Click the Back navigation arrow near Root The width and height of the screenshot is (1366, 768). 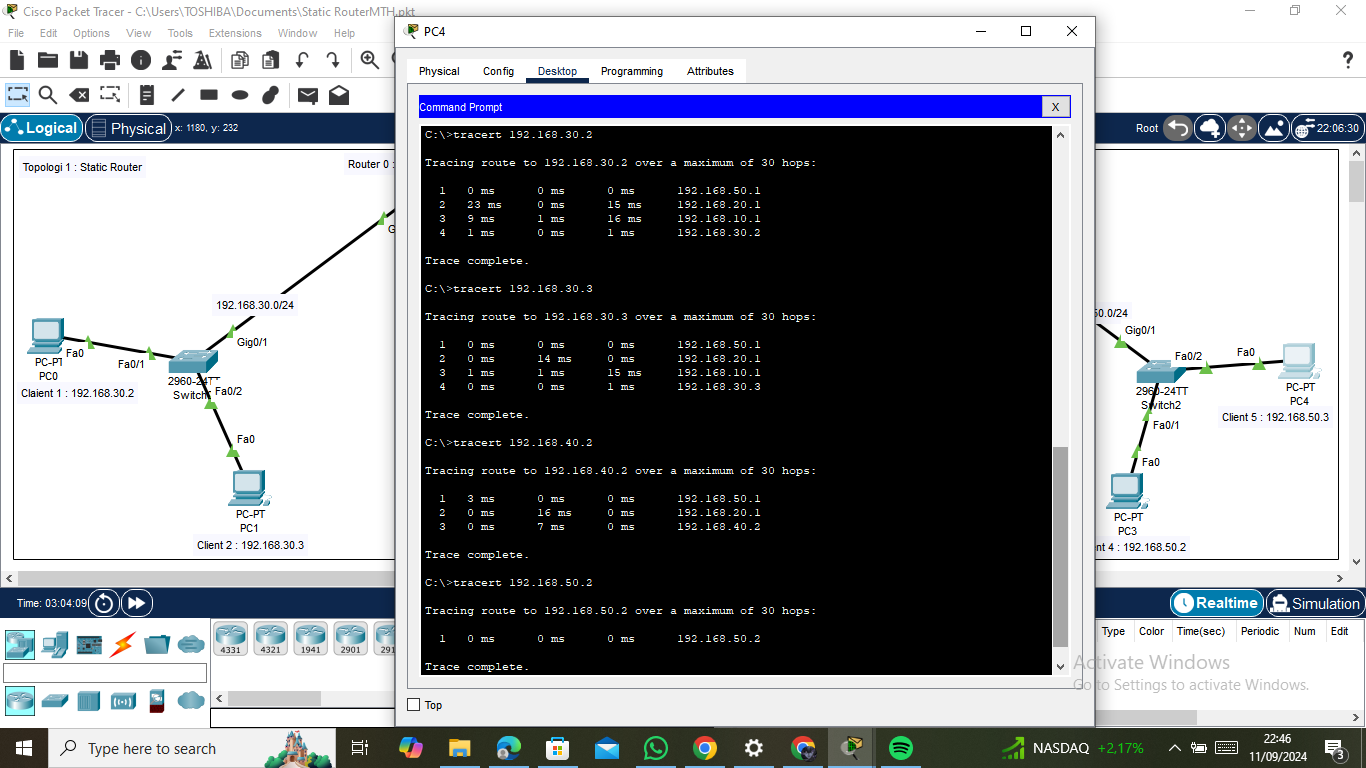1179,128
